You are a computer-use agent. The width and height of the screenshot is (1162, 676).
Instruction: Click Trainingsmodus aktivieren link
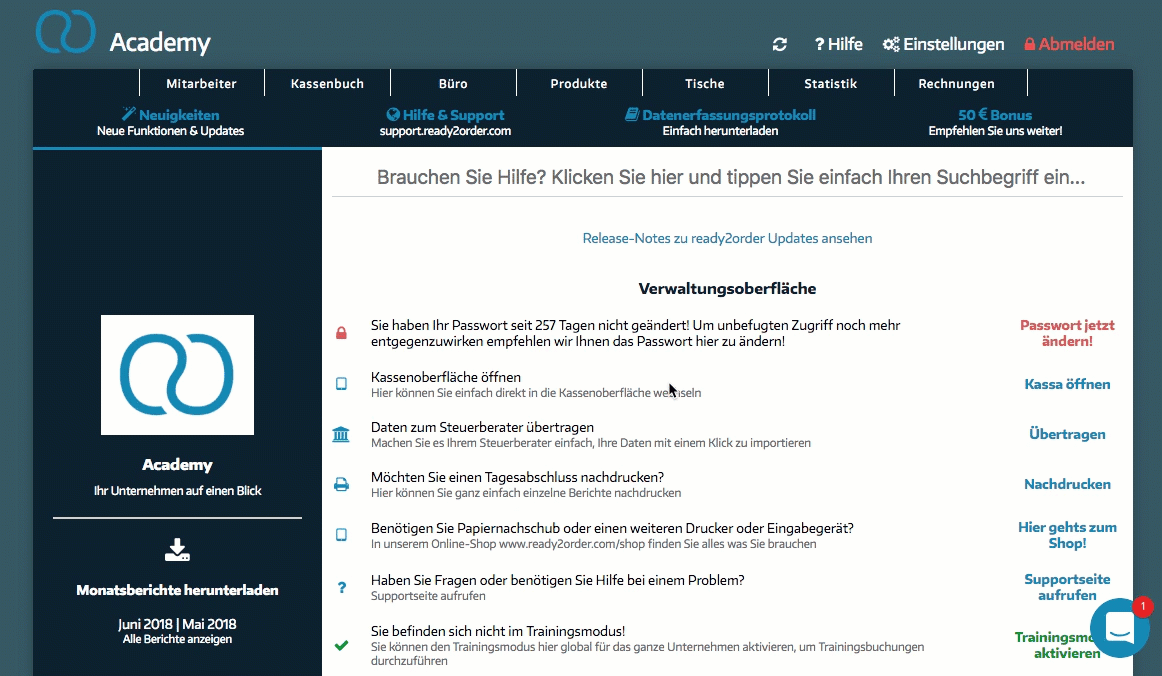tap(1058, 645)
